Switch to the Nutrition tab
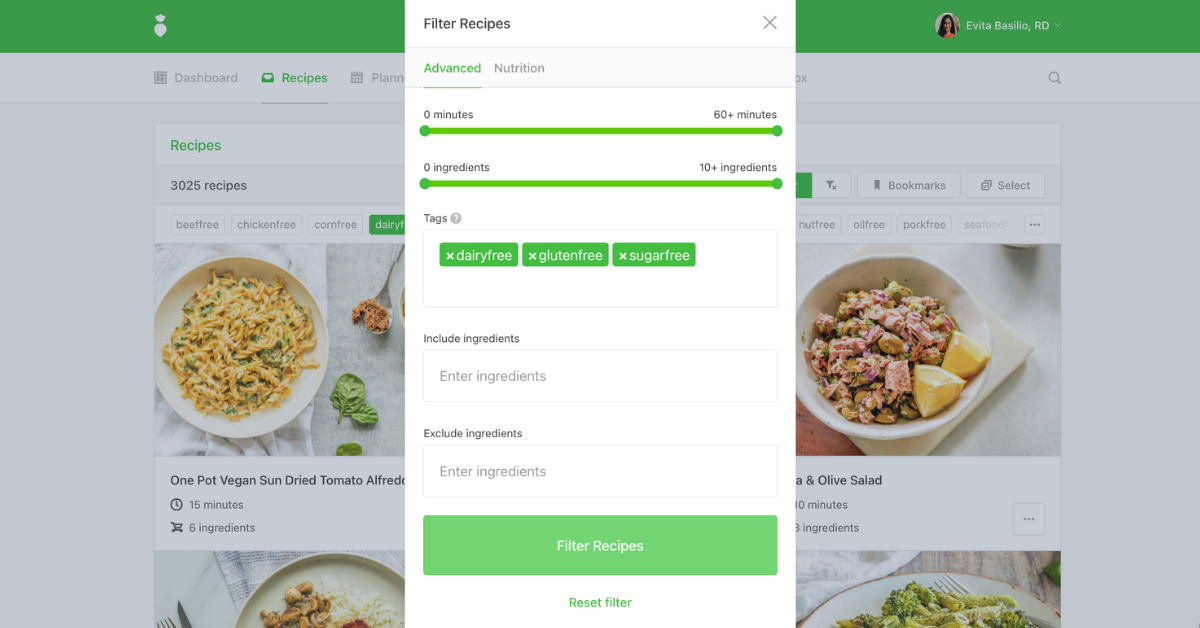 point(519,68)
